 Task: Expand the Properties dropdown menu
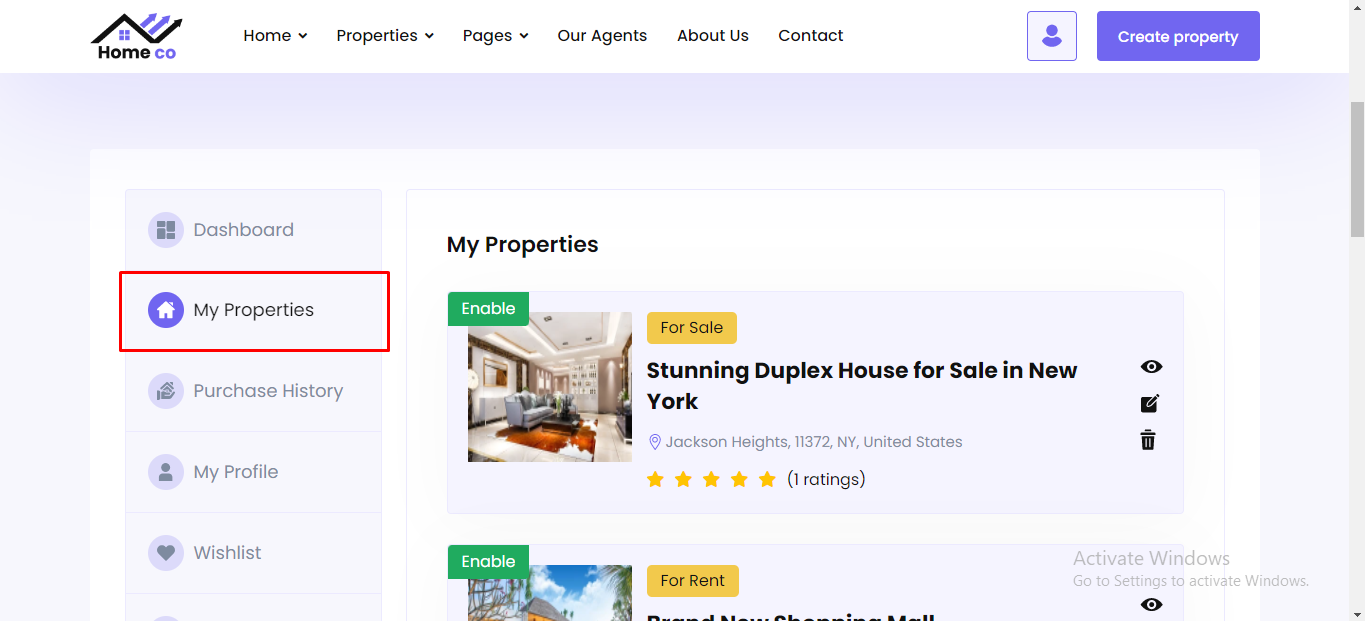(385, 36)
